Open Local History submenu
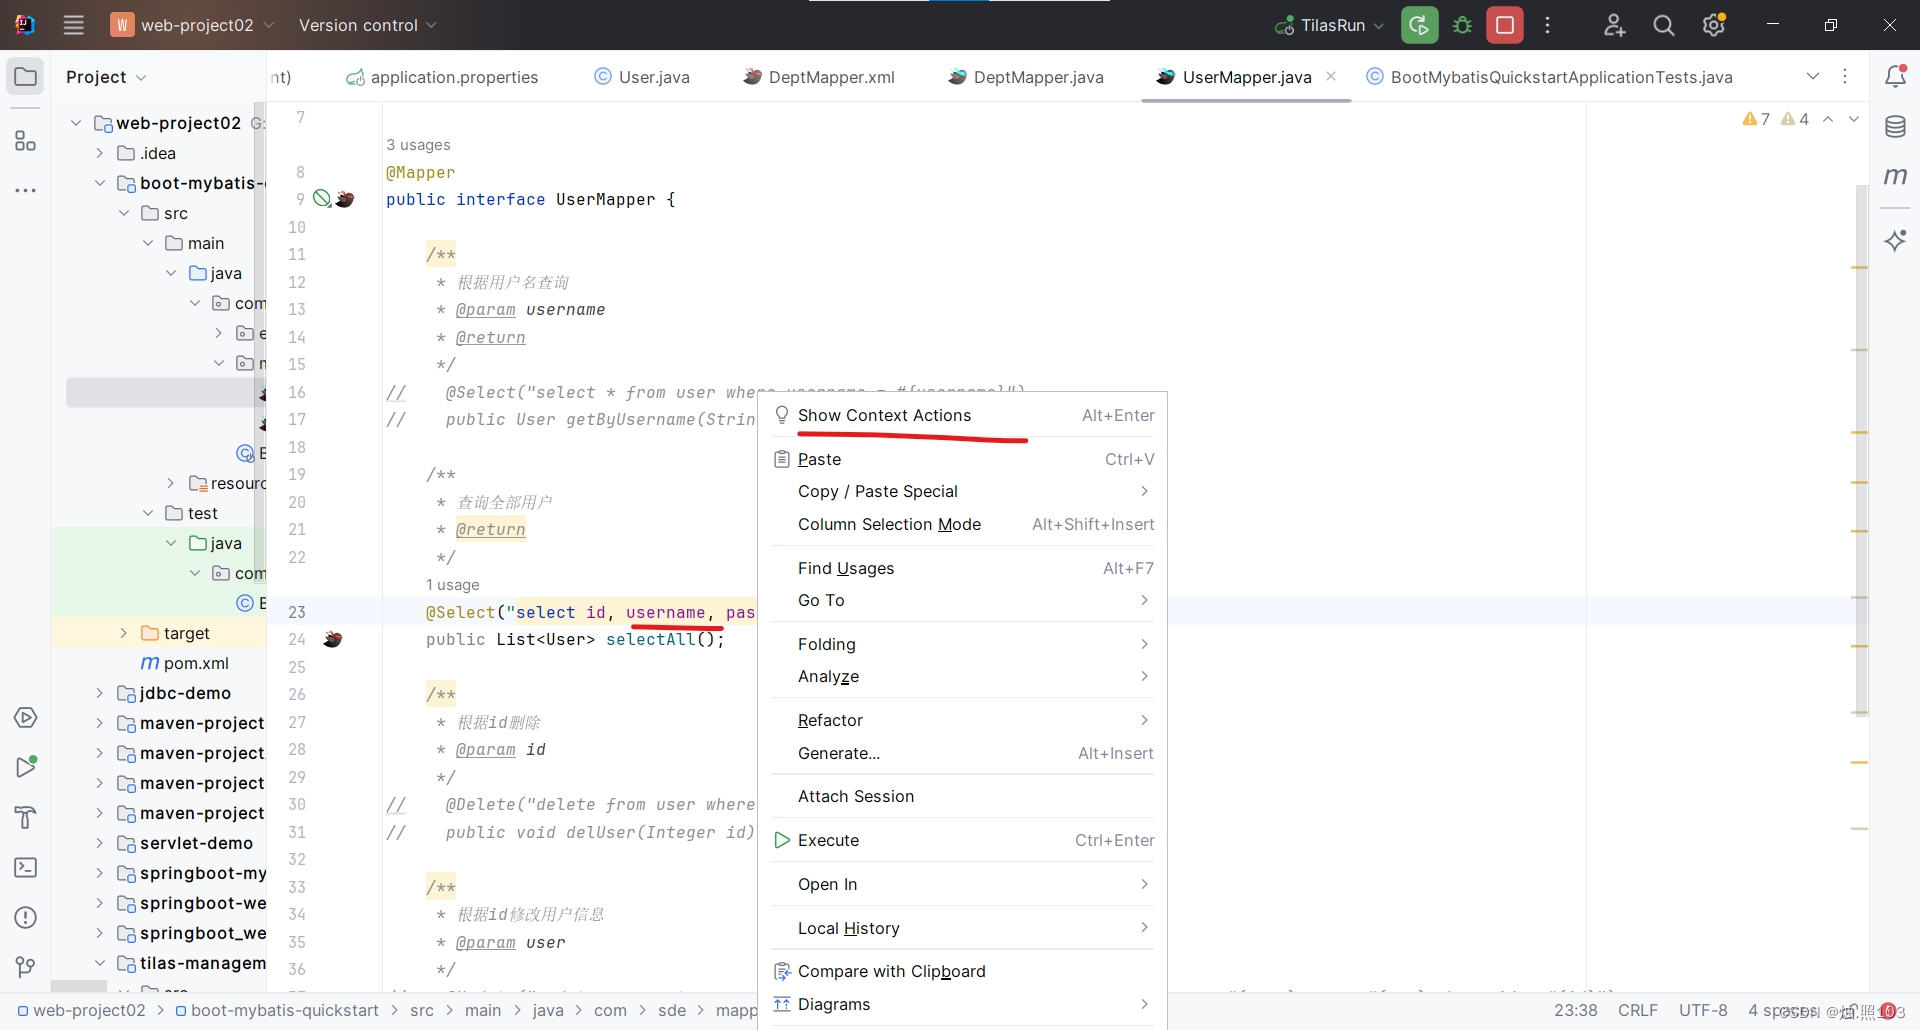This screenshot has height=1030, width=1920. coord(963,928)
